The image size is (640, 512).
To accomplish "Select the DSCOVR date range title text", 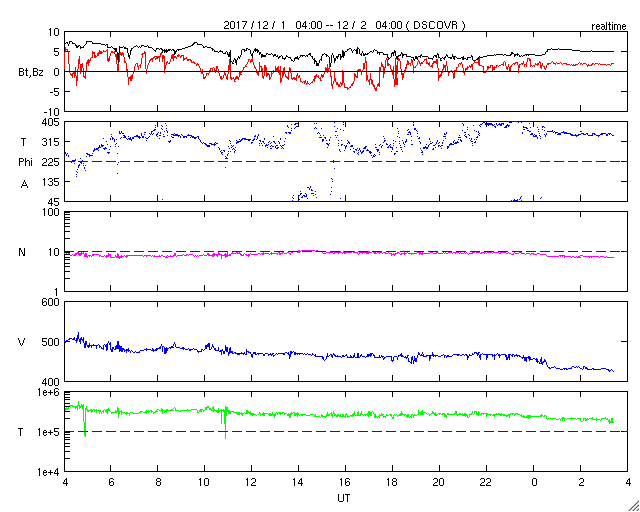I will pos(344,25).
